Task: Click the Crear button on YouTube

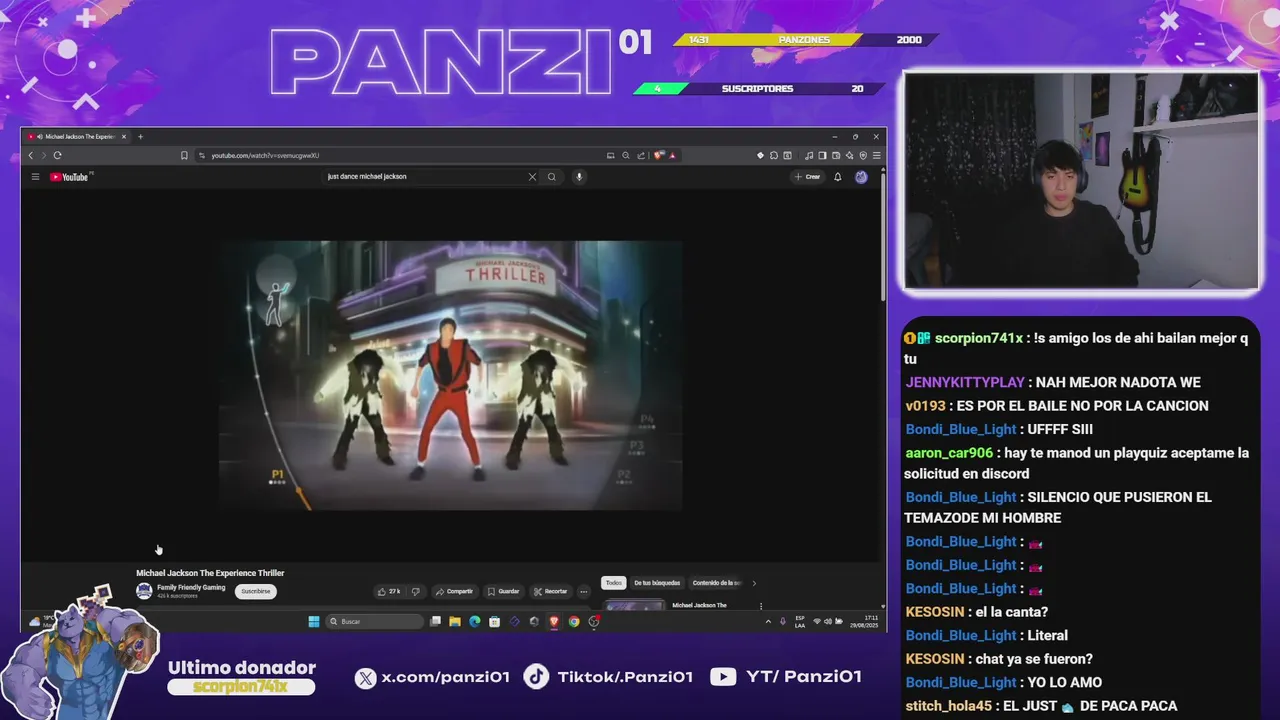Action: pos(807,177)
